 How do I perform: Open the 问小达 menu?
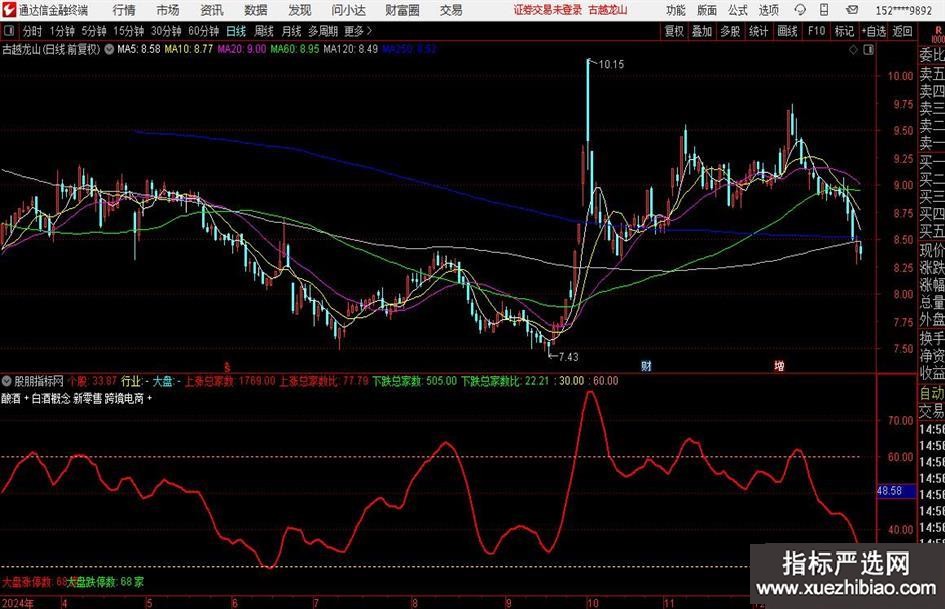[x=348, y=10]
